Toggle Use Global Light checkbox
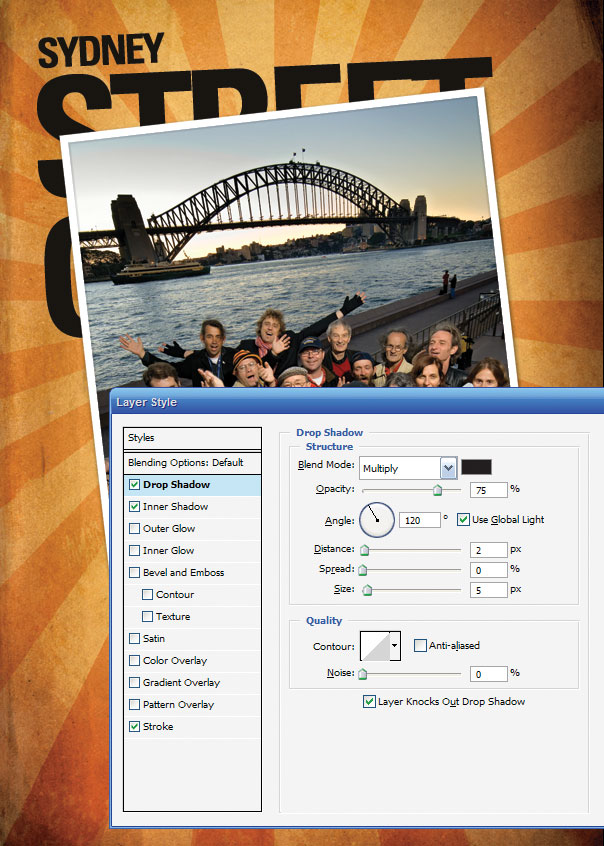This screenshot has height=846, width=604. (x=463, y=520)
